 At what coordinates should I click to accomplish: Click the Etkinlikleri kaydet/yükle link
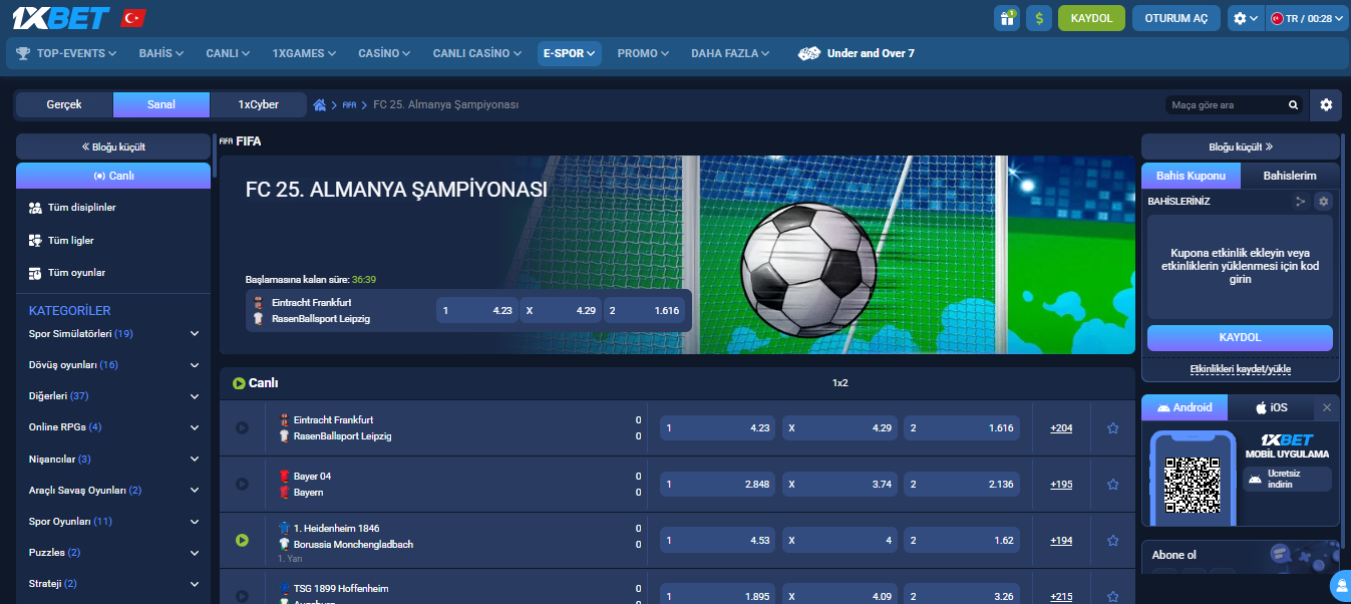[1240, 369]
